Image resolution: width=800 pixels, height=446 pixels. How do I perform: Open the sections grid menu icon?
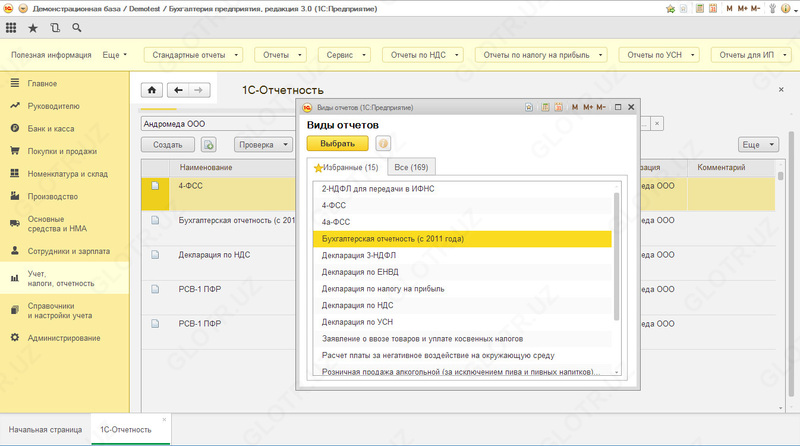click(x=11, y=28)
